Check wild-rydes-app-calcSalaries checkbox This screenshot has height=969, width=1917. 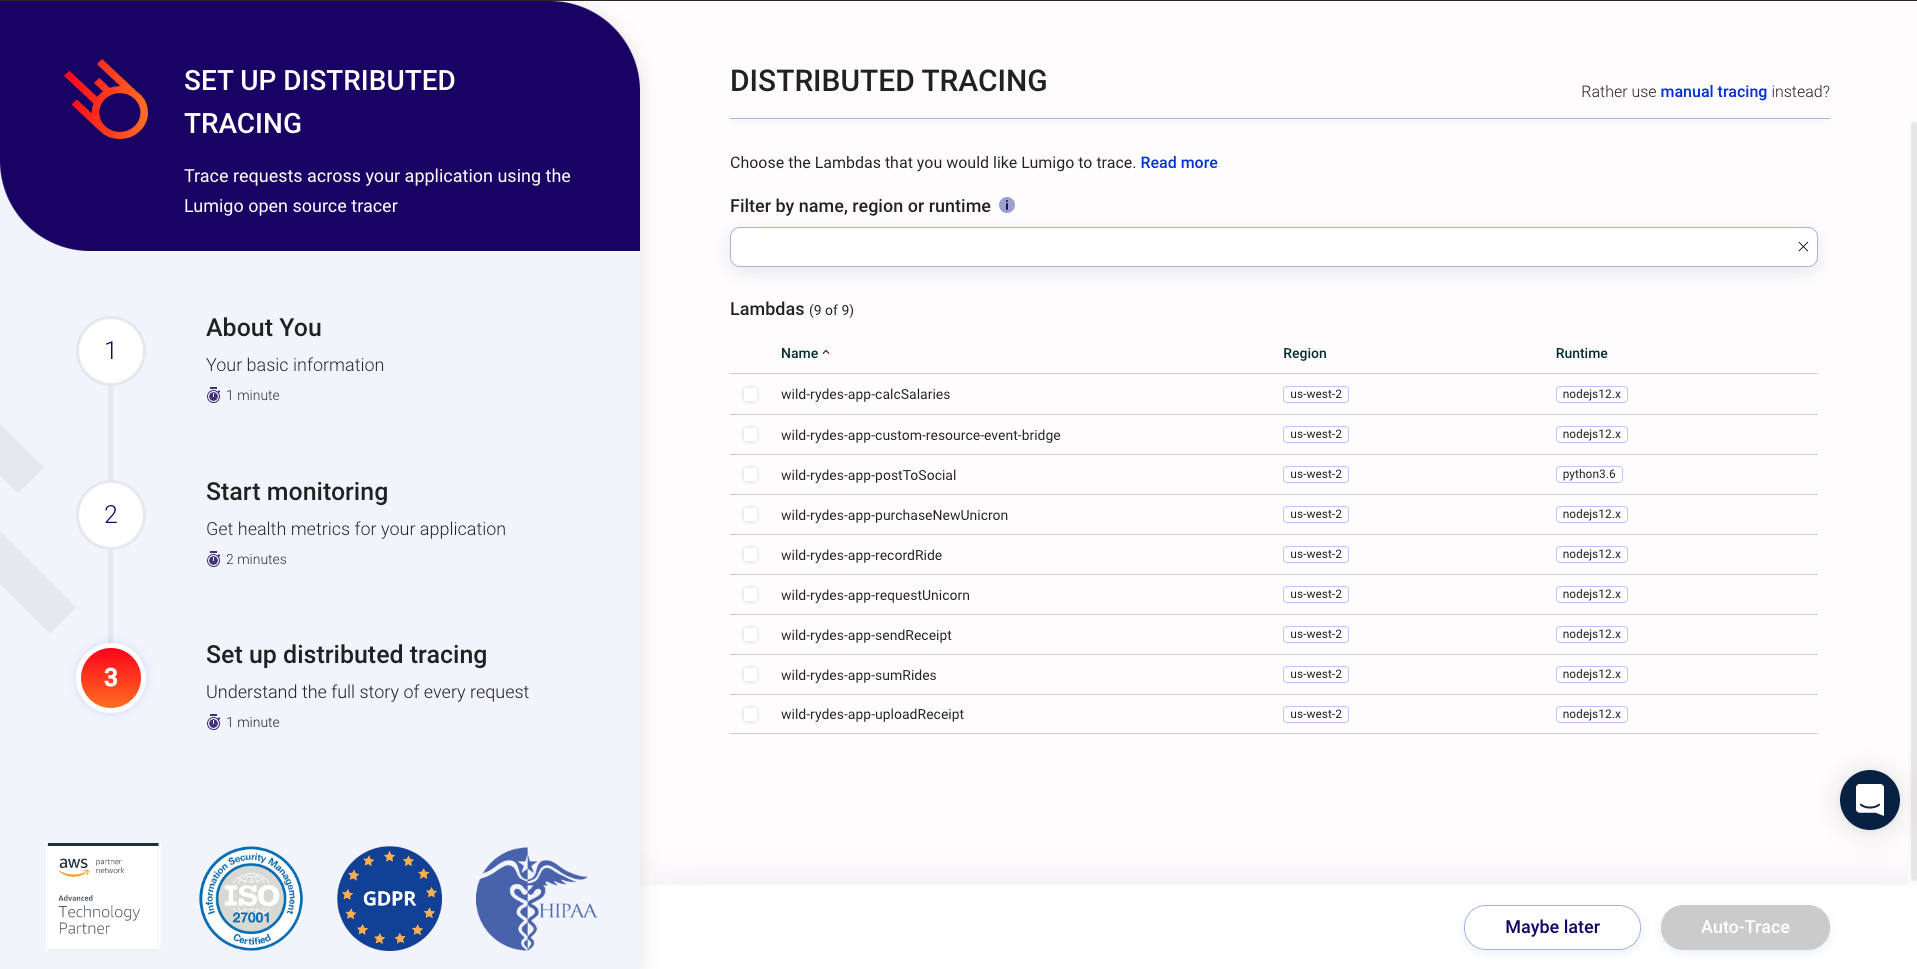tap(750, 394)
